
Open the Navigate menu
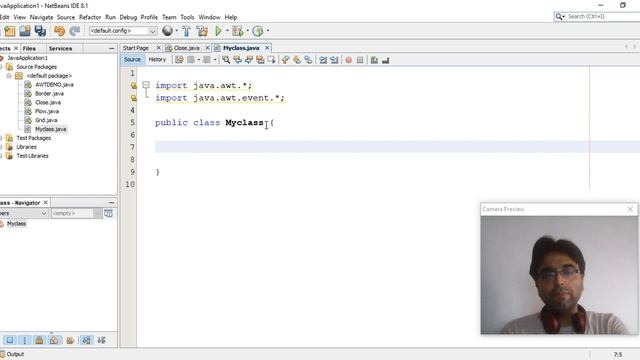click(x=41, y=17)
